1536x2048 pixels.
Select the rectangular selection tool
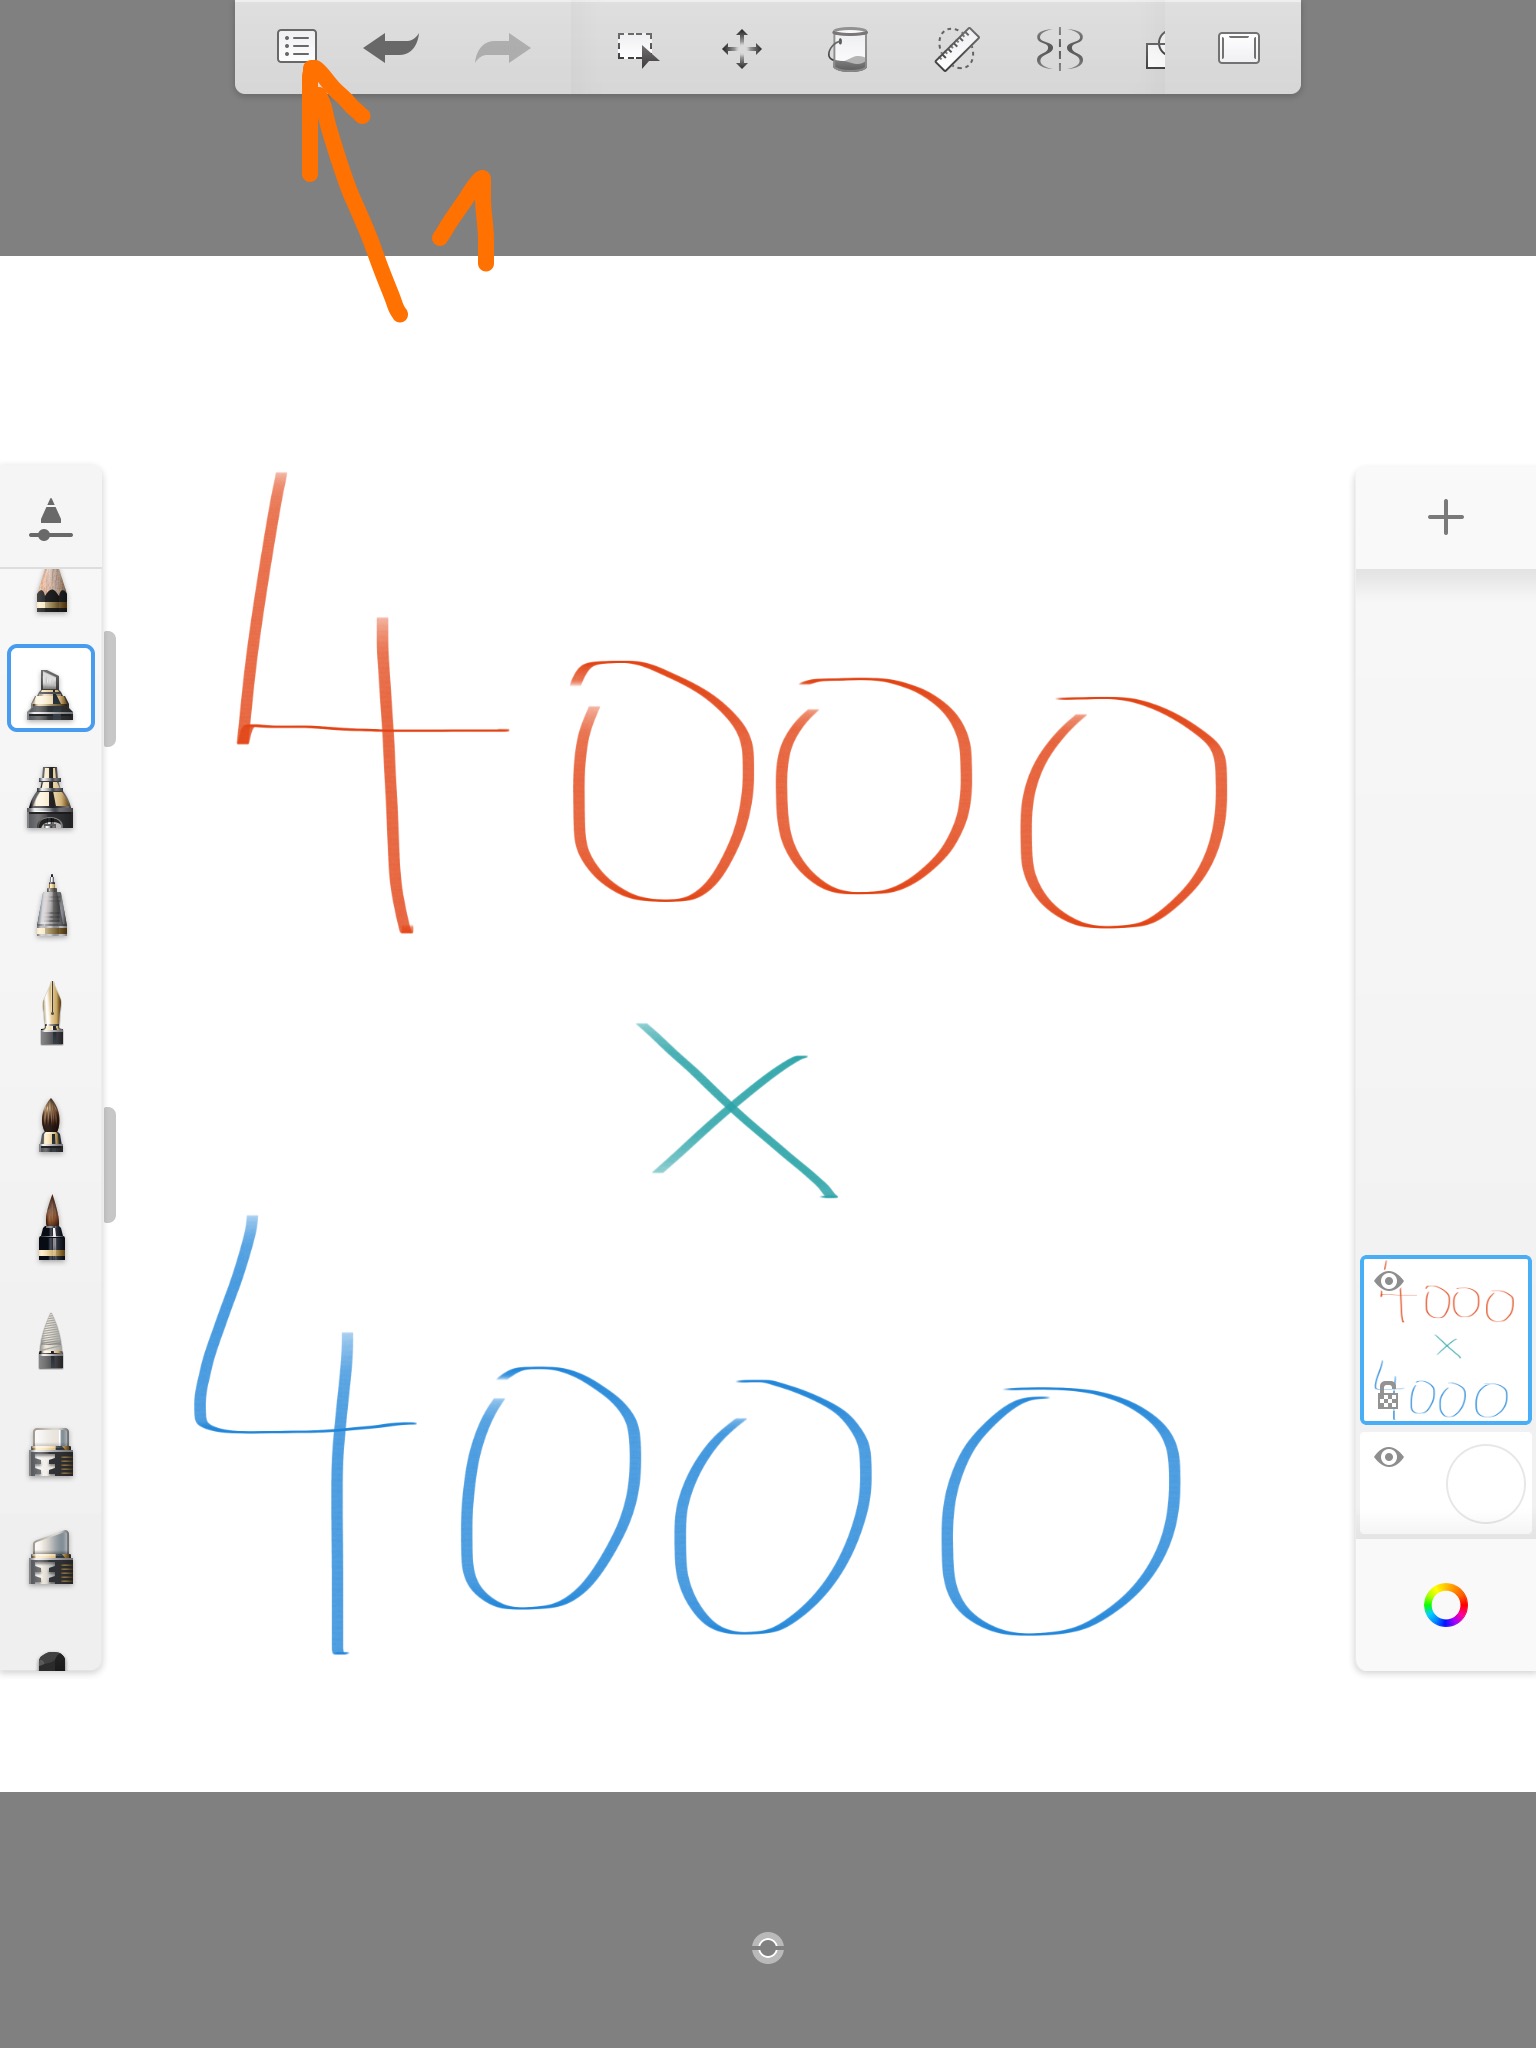(x=637, y=48)
